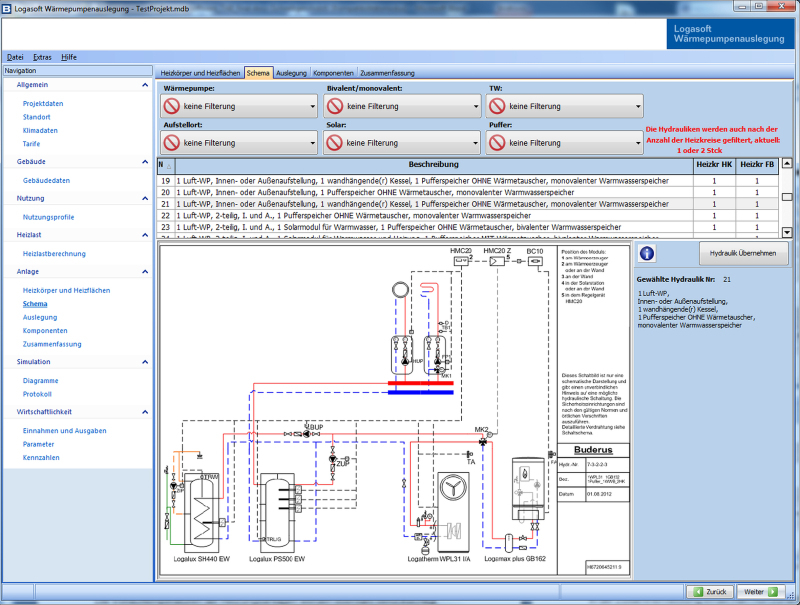Select the Schema tab
The image size is (800, 605).
[x=258, y=73]
